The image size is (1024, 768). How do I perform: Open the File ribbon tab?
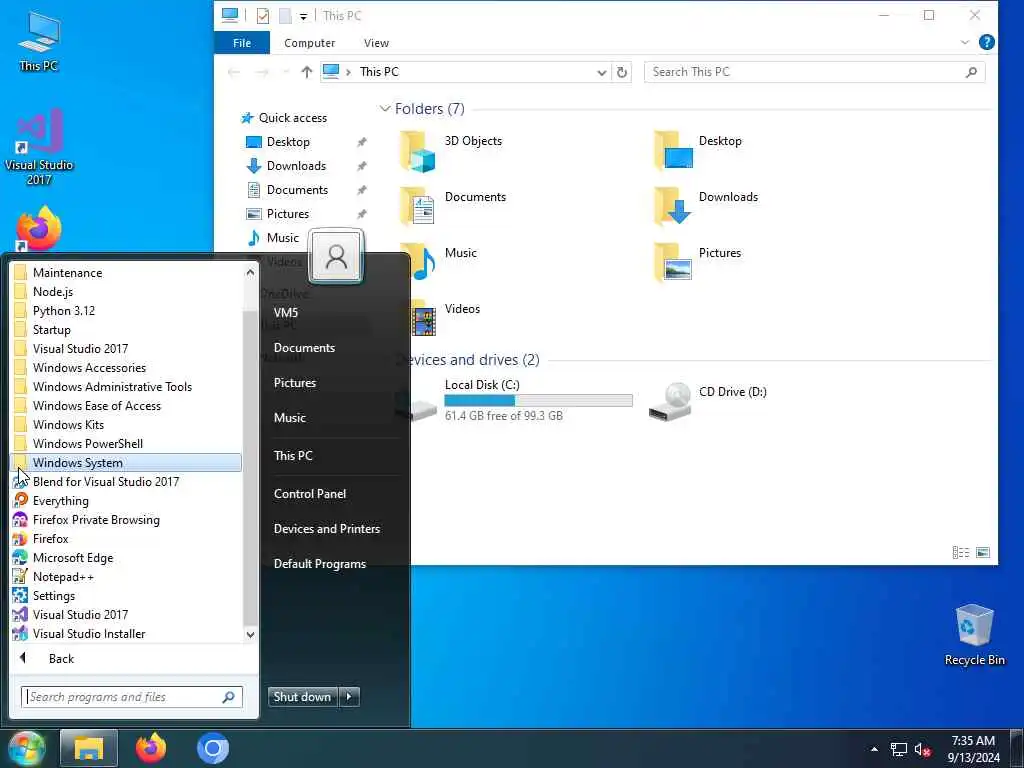(242, 43)
